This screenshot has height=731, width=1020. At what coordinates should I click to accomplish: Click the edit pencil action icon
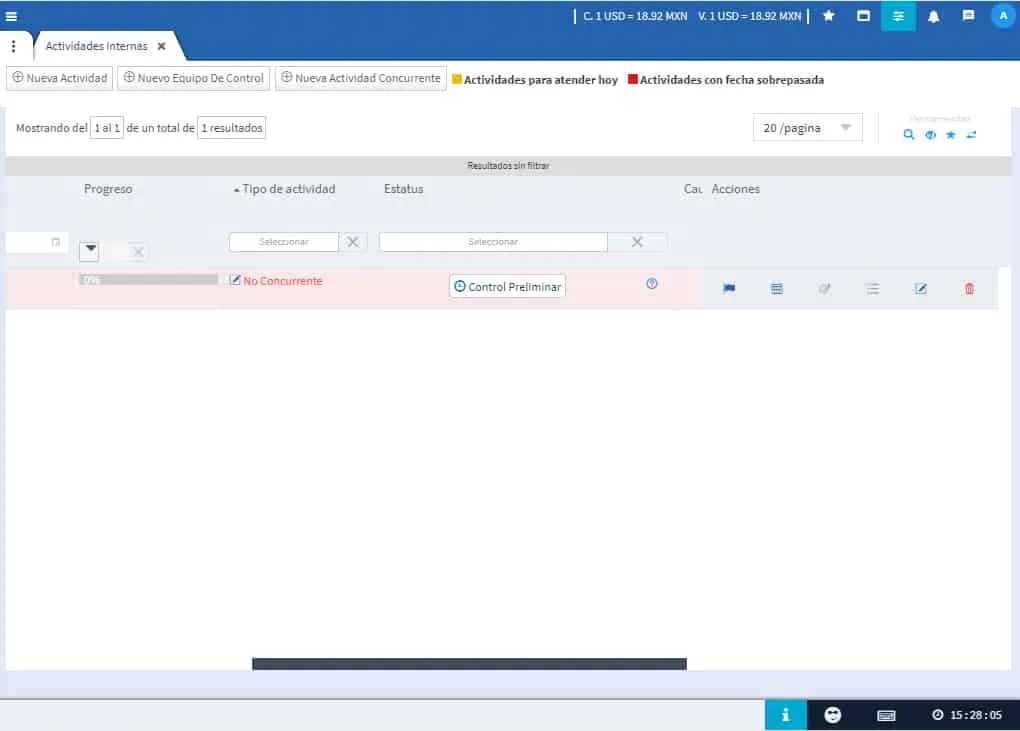921,288
